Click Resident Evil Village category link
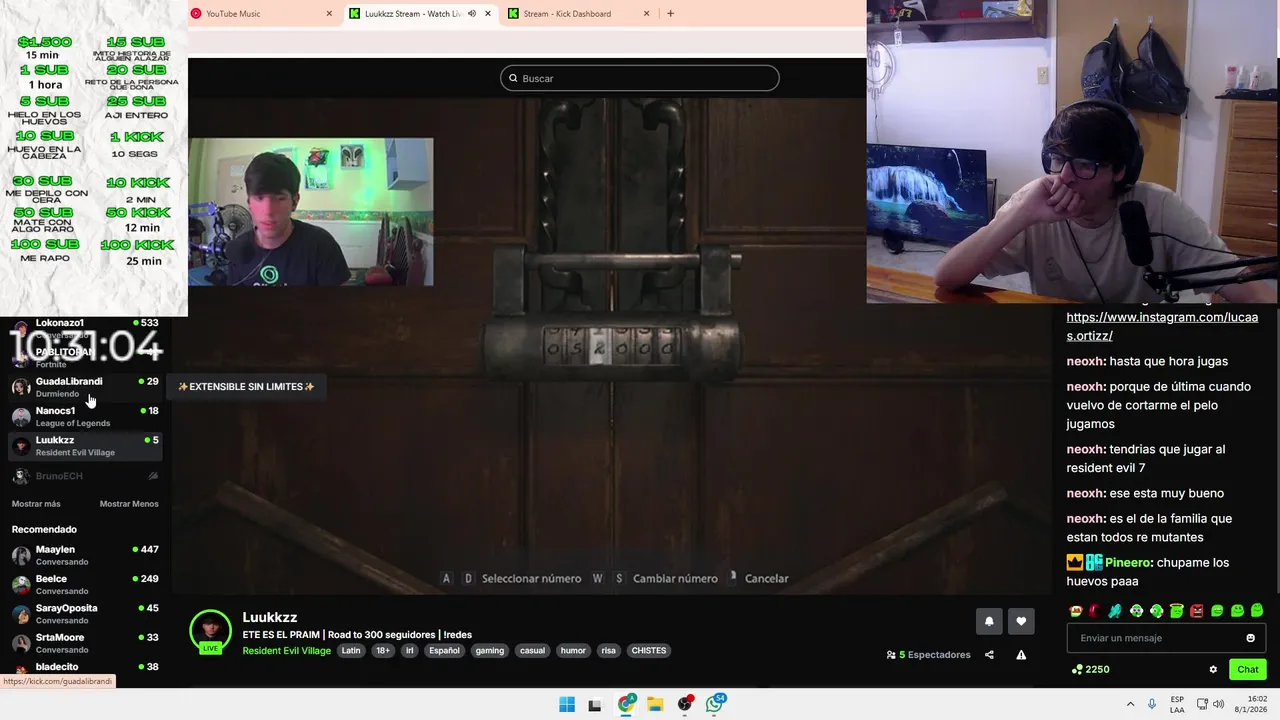1280x720 pixels. point(286,651)
